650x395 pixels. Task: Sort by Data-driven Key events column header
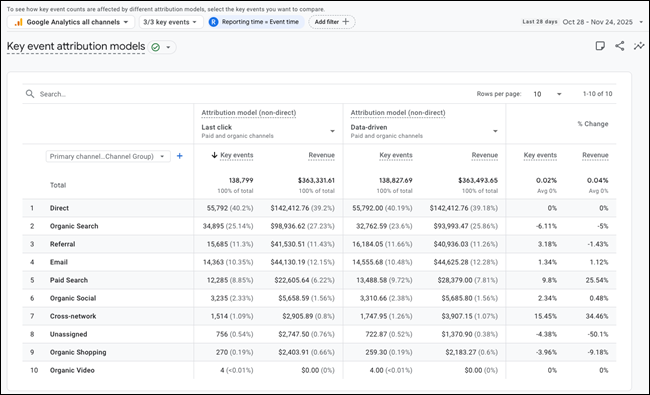coord(396,155)
